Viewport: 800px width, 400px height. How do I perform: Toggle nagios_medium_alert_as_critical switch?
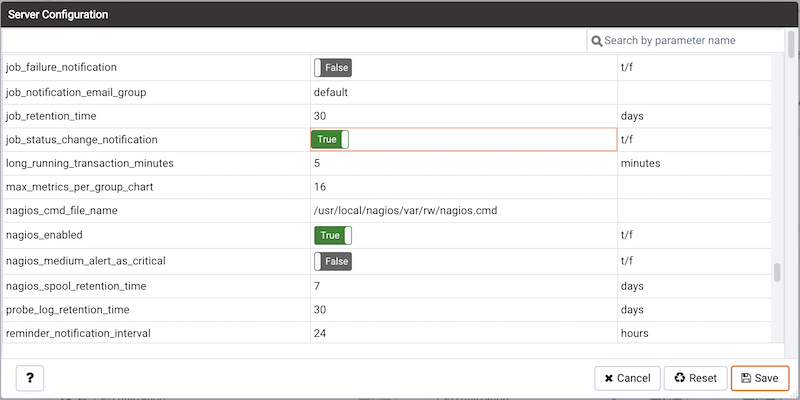pyautogui.click(x=333, y=261)
